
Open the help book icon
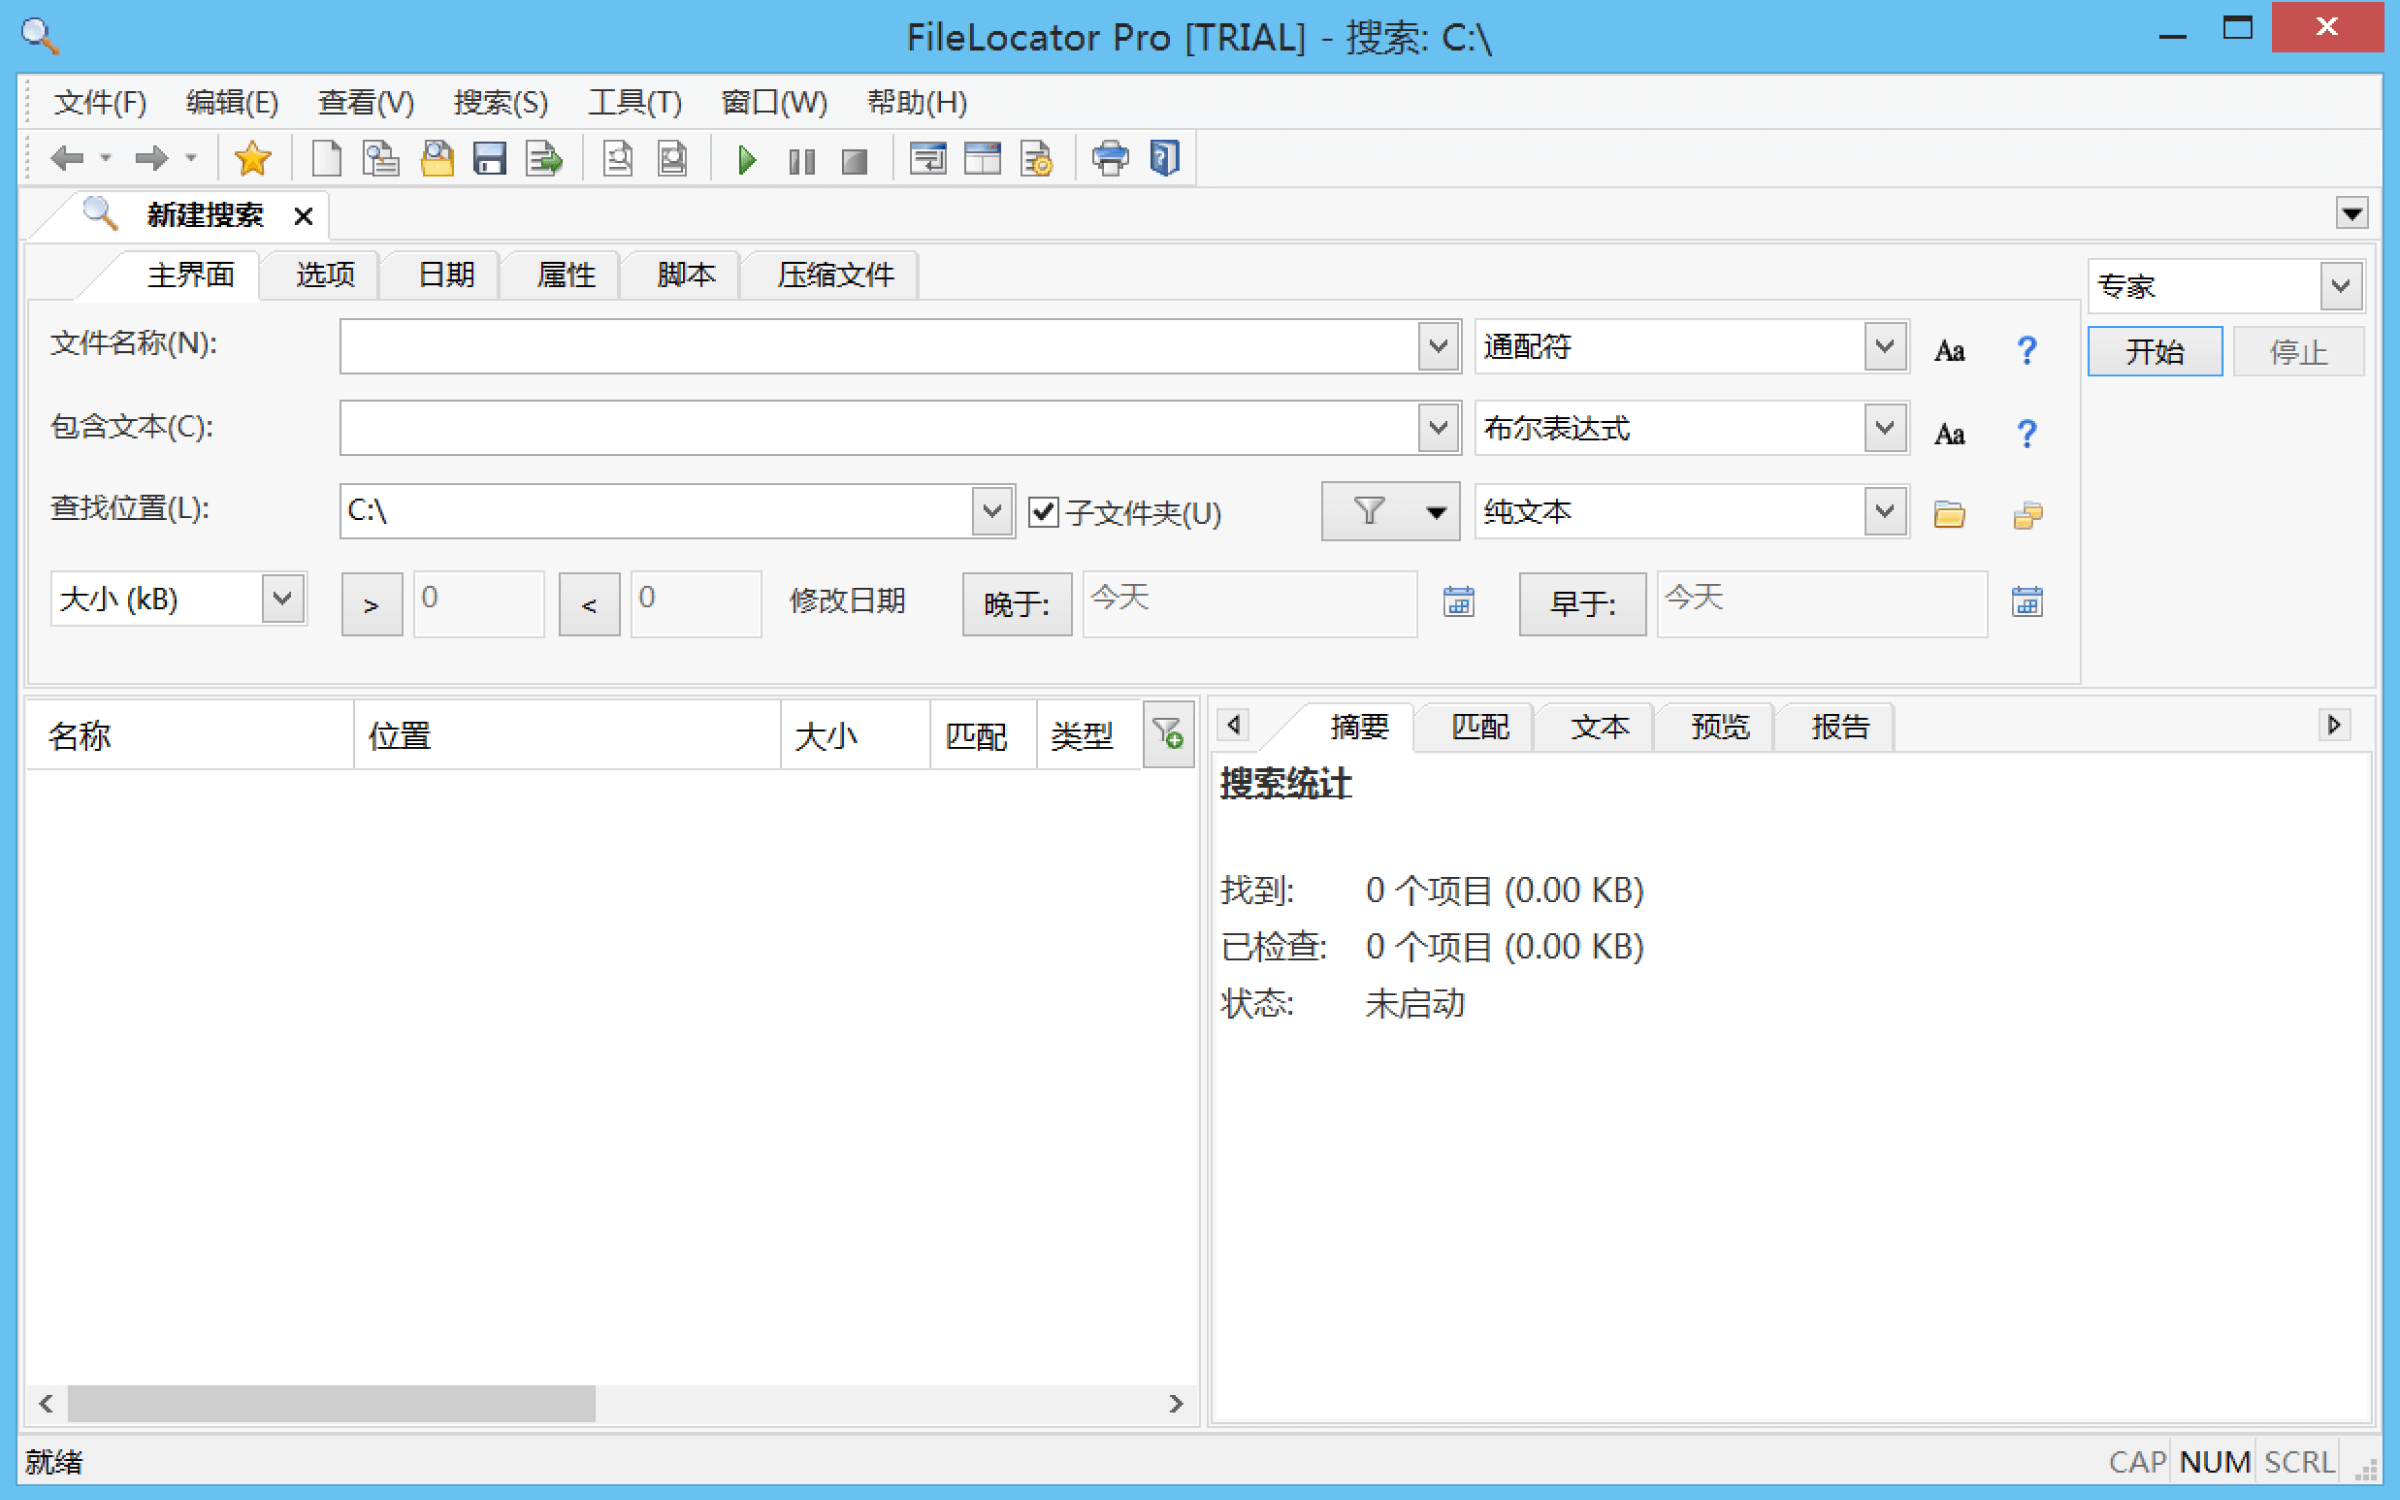1165,158
